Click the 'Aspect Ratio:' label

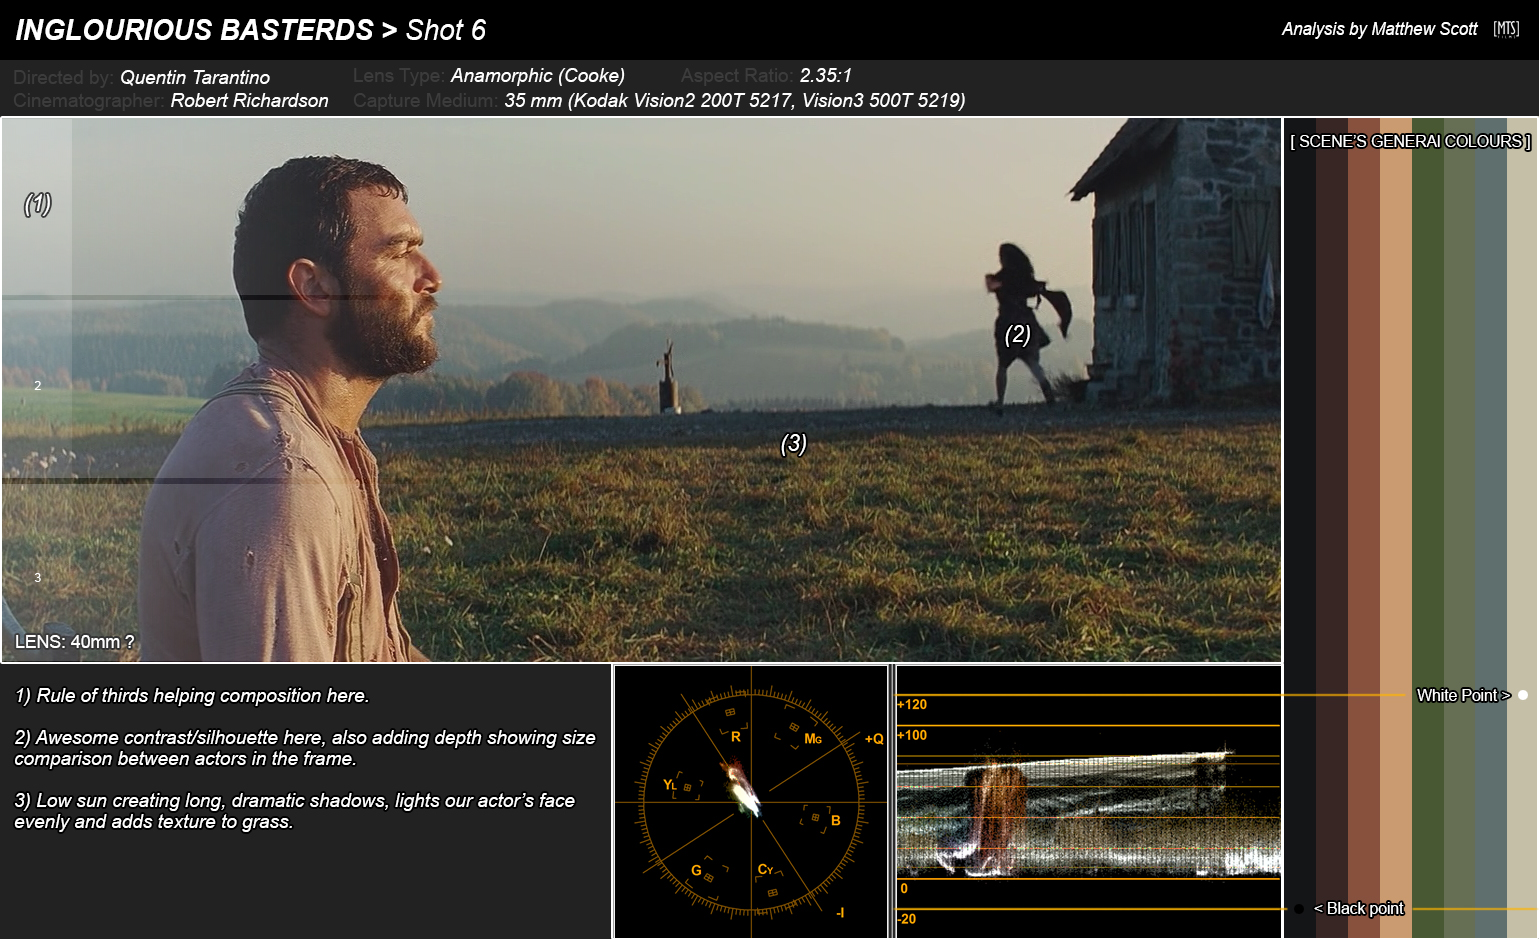click(737, 75)
